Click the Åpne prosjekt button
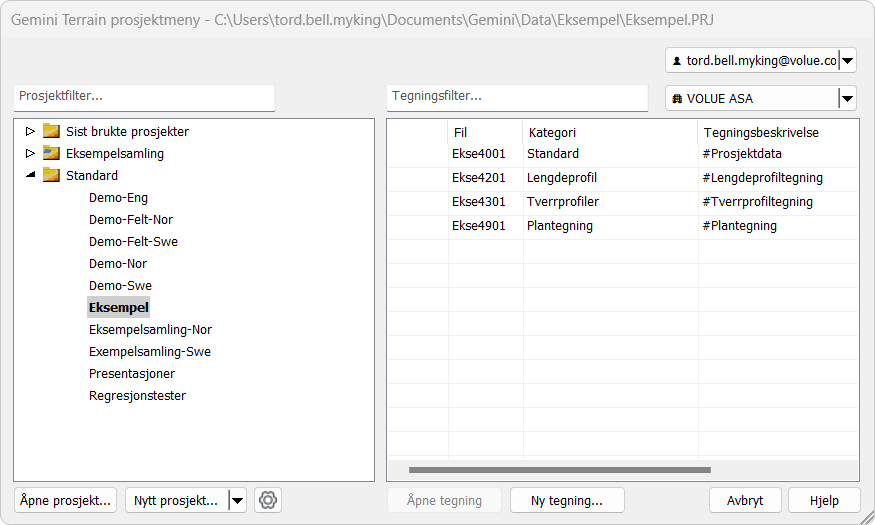Viewport: 875px width, 525px height. click(66, 500)
